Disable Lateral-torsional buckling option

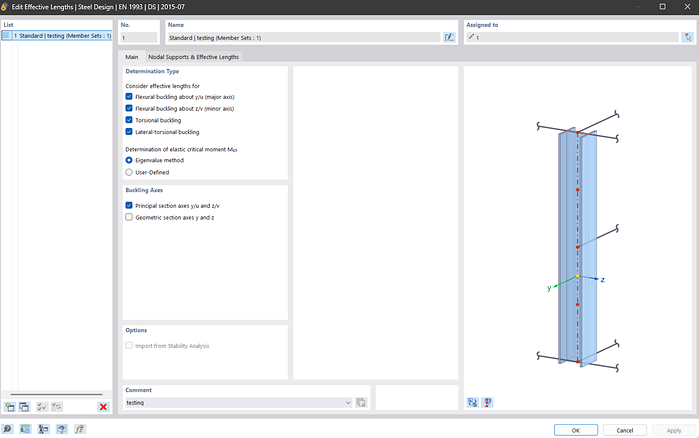(x=129, y=131)
